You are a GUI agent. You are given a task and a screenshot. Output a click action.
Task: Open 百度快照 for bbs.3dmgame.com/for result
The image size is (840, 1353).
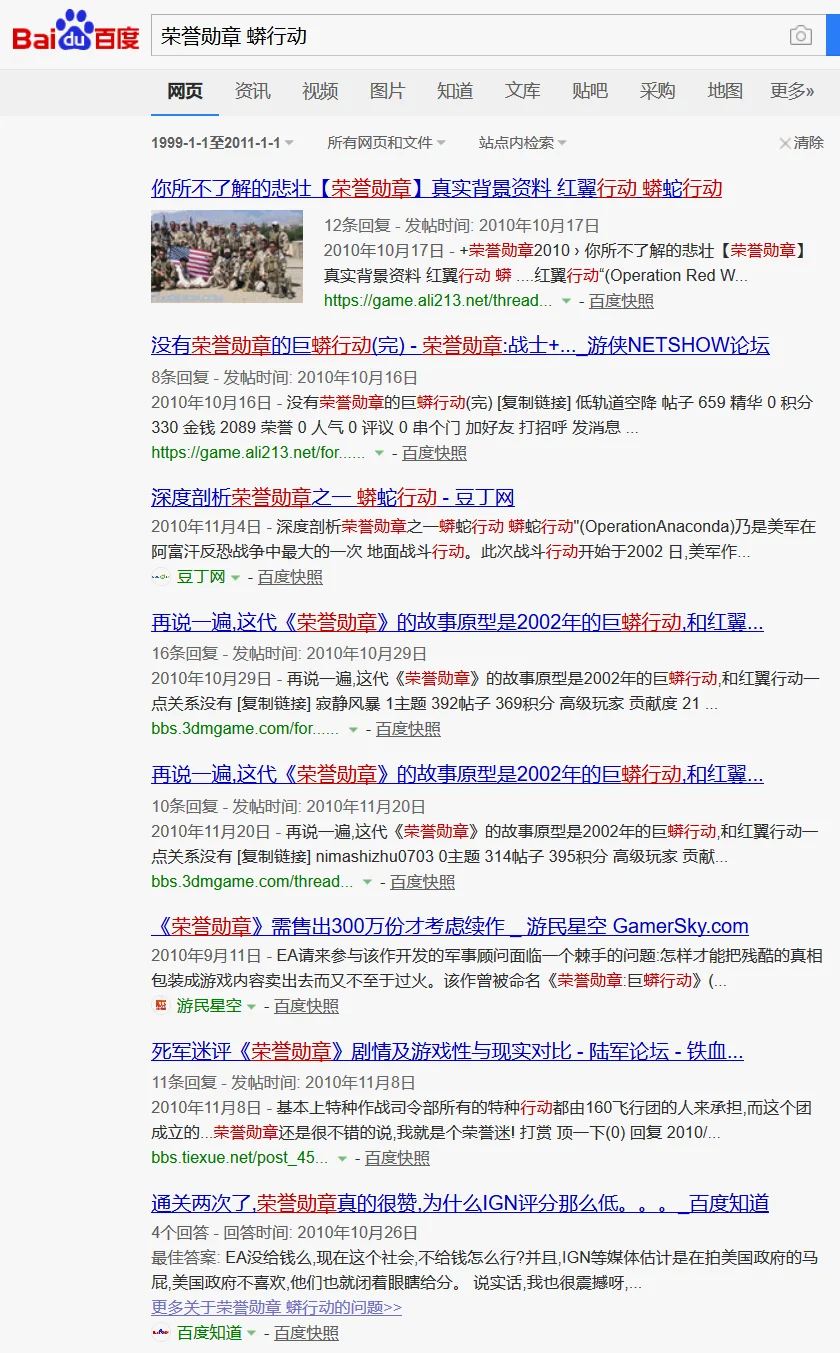408,728
